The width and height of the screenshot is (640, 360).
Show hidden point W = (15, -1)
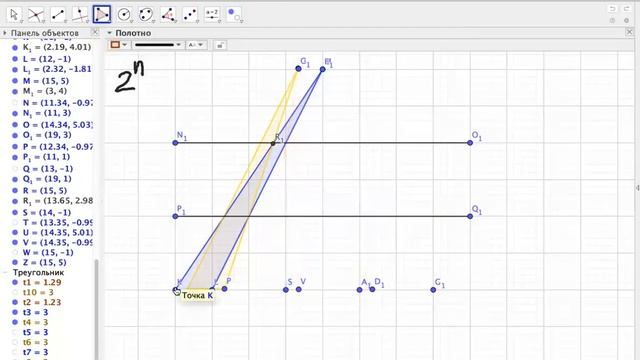coord(15,253)
